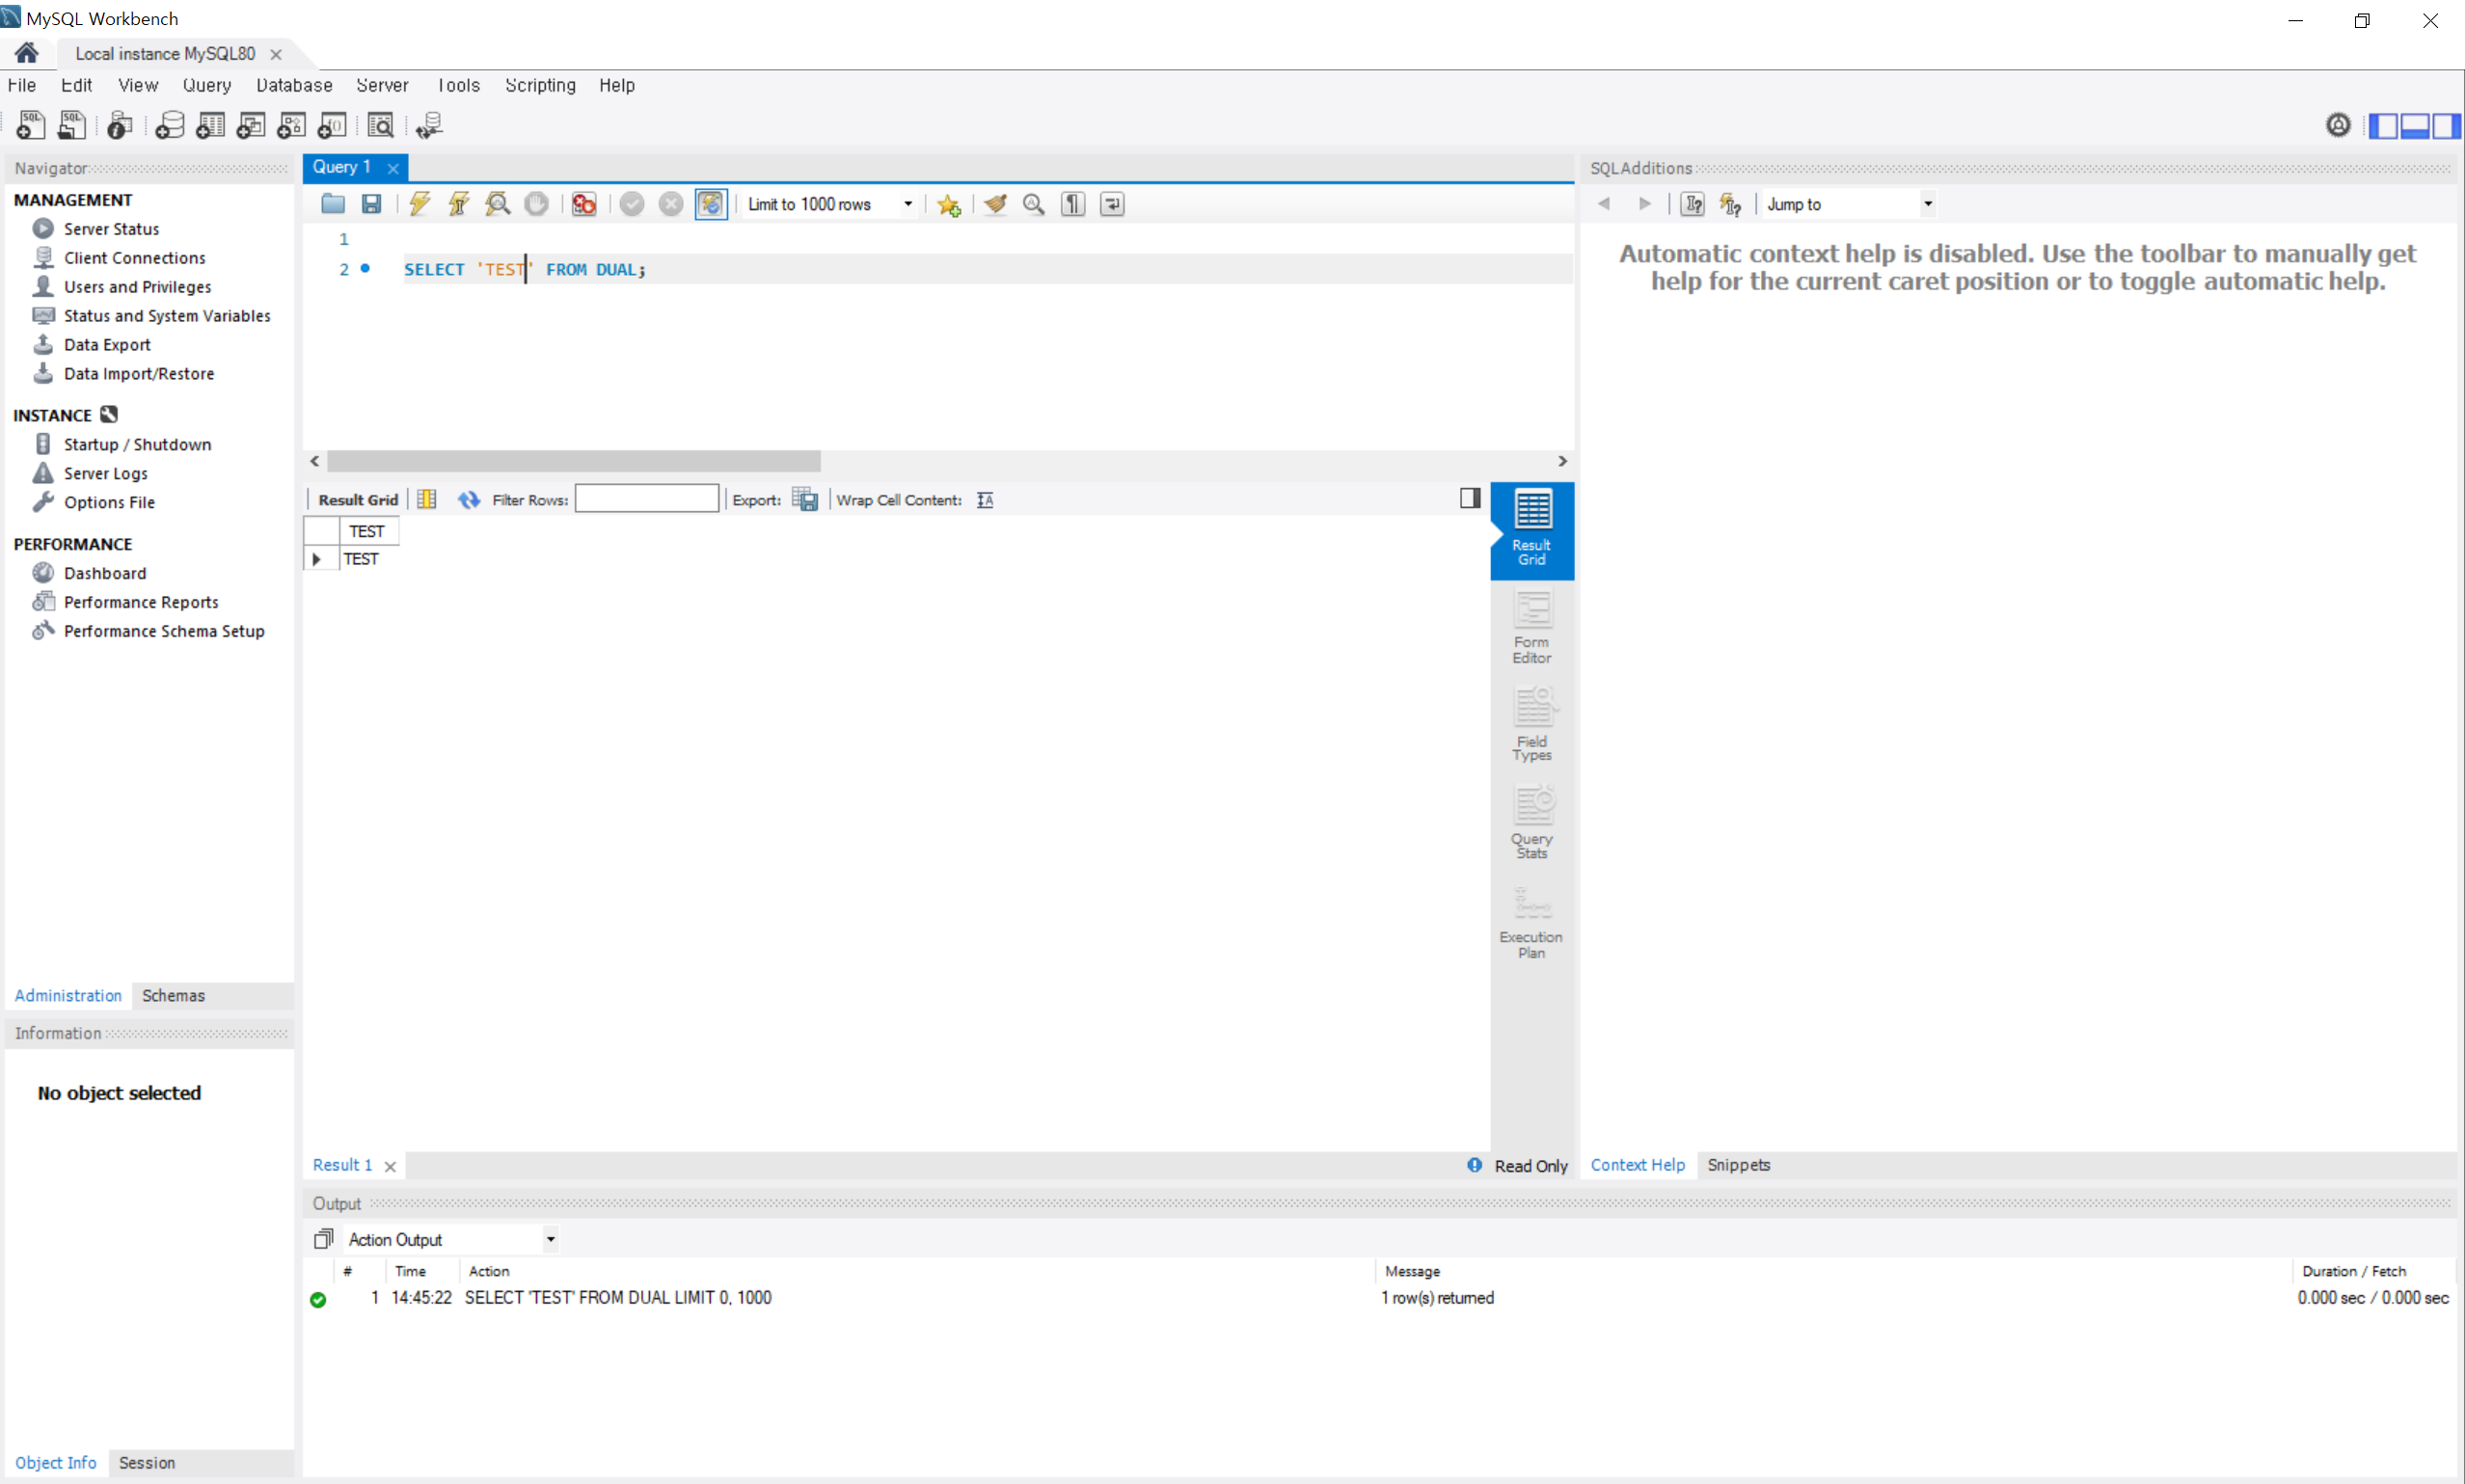Click the editor horizontal scrollbar thumb

(574, 461)
